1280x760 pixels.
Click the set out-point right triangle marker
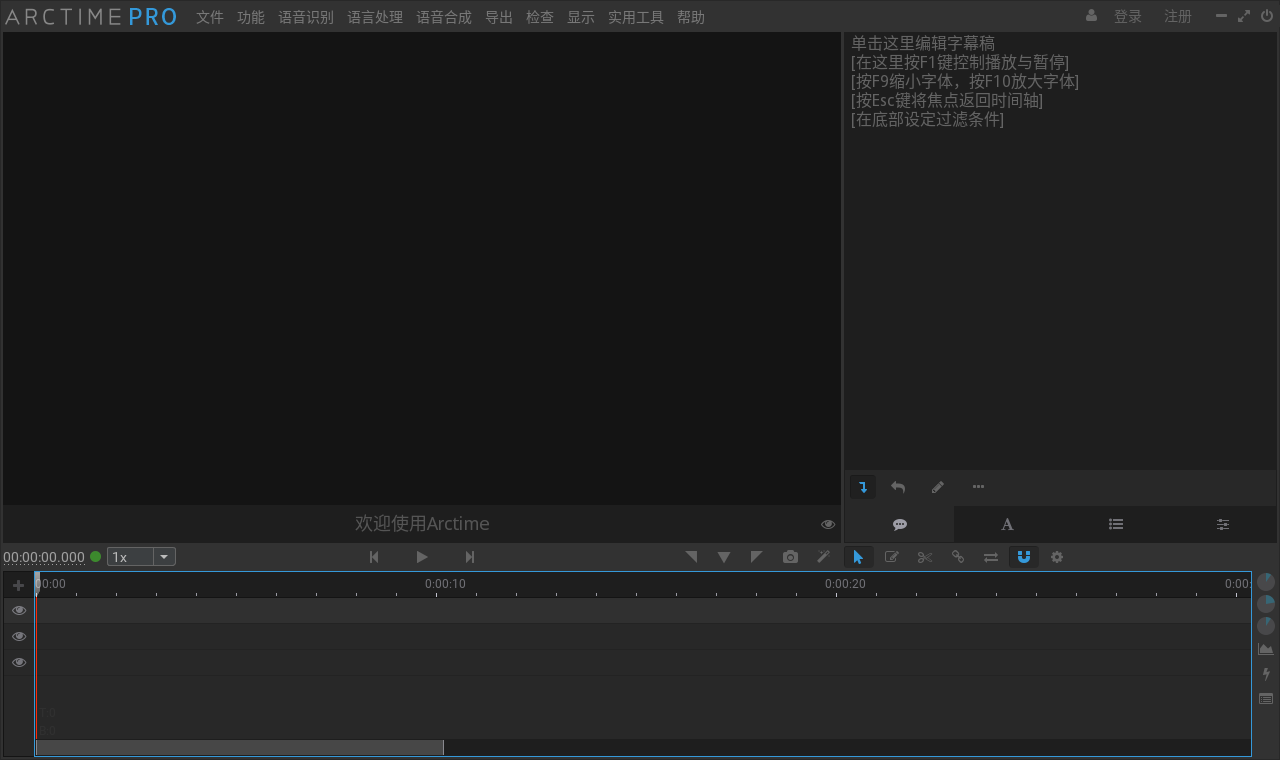click(757, 557)
